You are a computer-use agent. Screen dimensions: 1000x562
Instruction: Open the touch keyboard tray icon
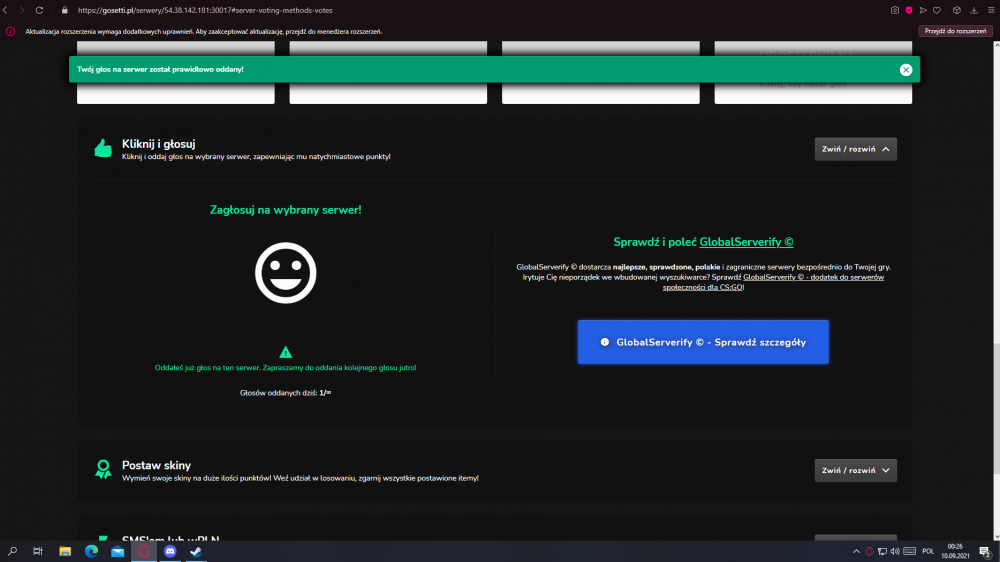pos(909,552)
